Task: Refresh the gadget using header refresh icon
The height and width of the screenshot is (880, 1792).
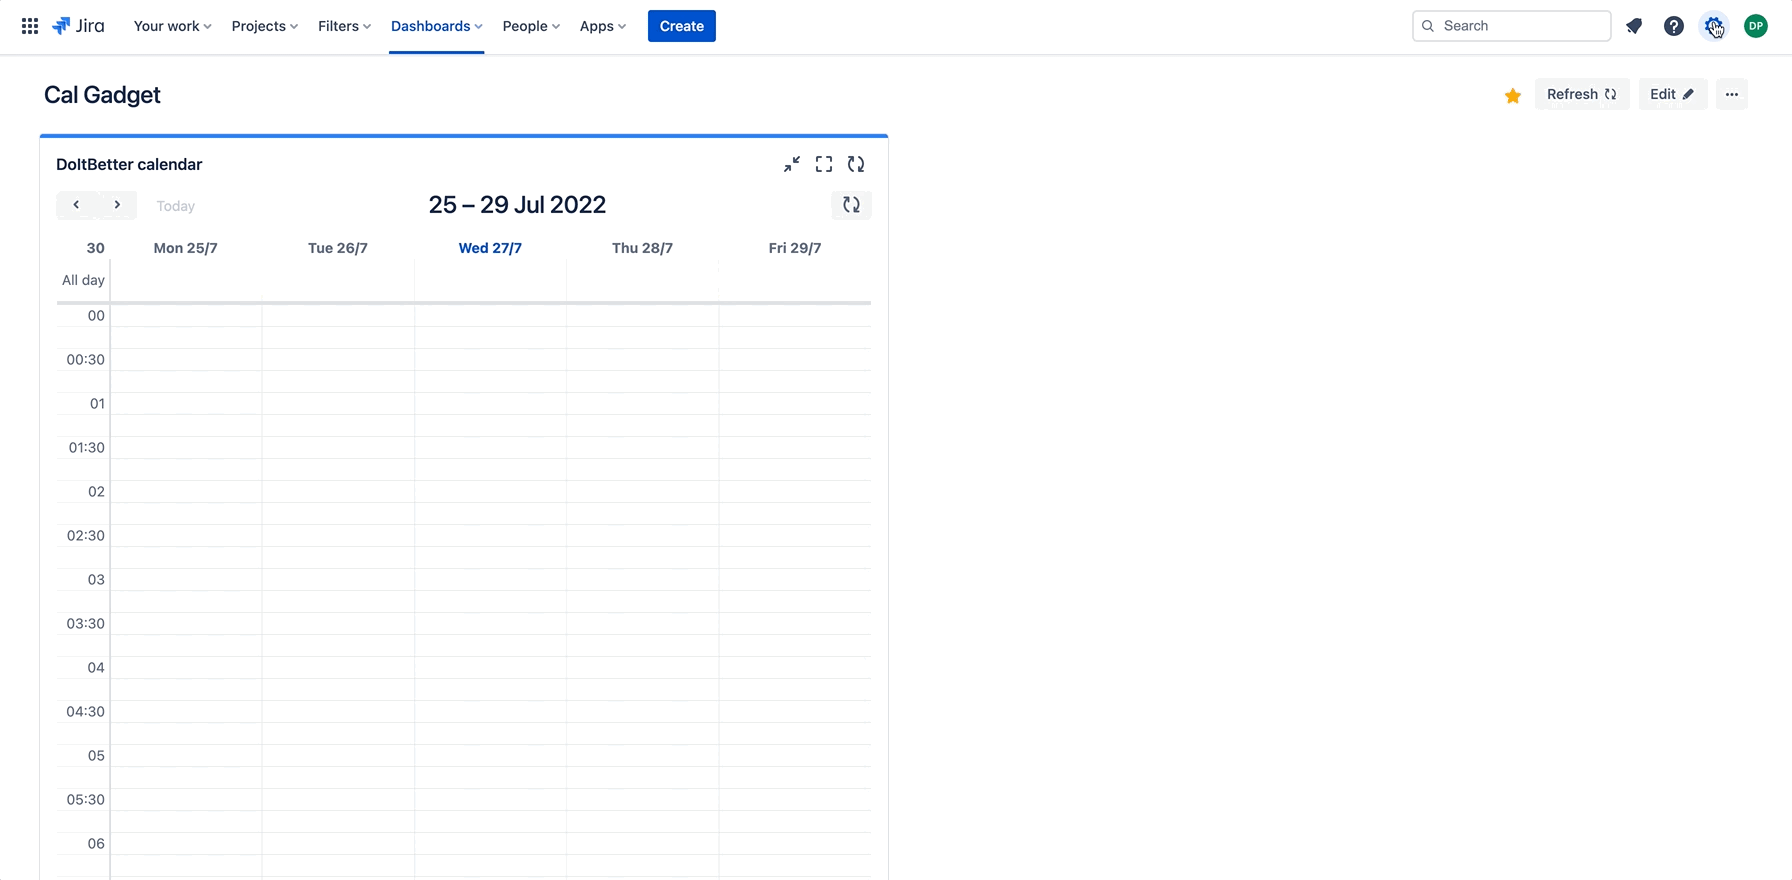Action: (856, 164)
